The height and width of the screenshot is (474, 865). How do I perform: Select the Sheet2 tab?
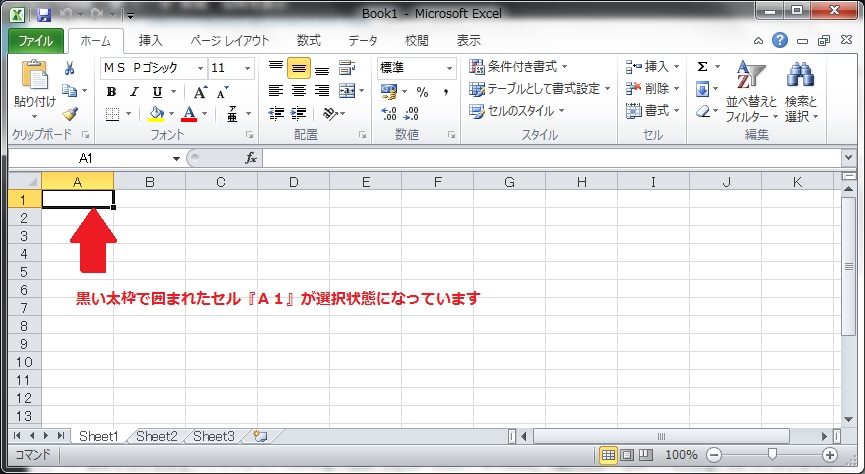coord(157,436)
